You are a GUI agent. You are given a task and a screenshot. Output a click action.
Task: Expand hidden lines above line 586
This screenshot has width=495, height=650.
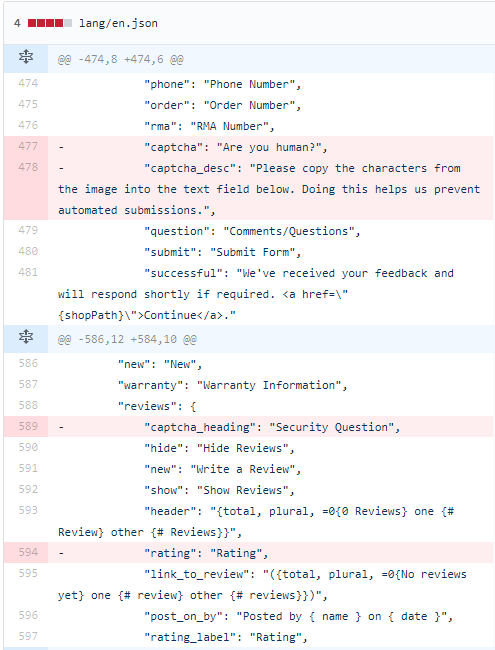[26, 337]
